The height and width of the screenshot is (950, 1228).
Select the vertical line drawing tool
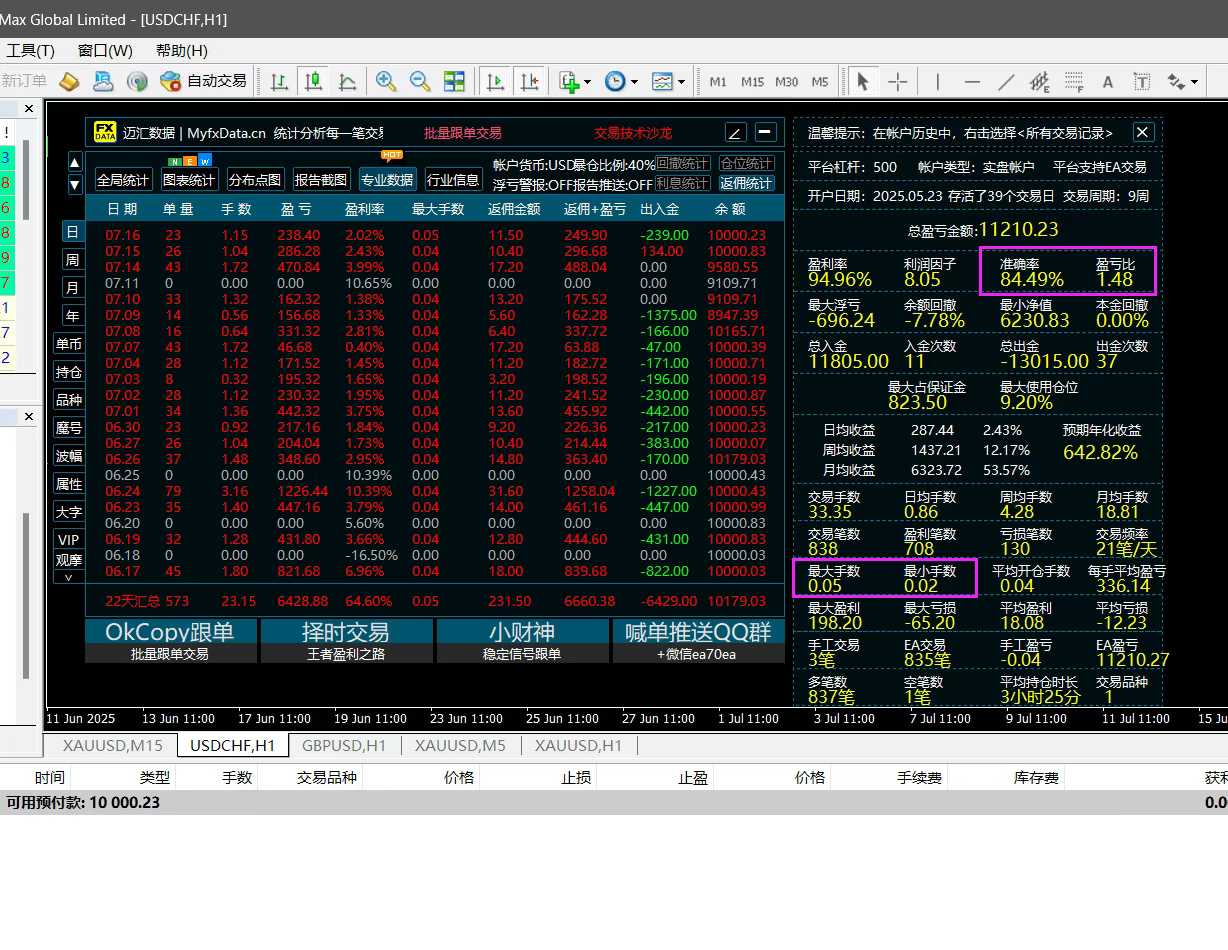[x=938, y=81]
